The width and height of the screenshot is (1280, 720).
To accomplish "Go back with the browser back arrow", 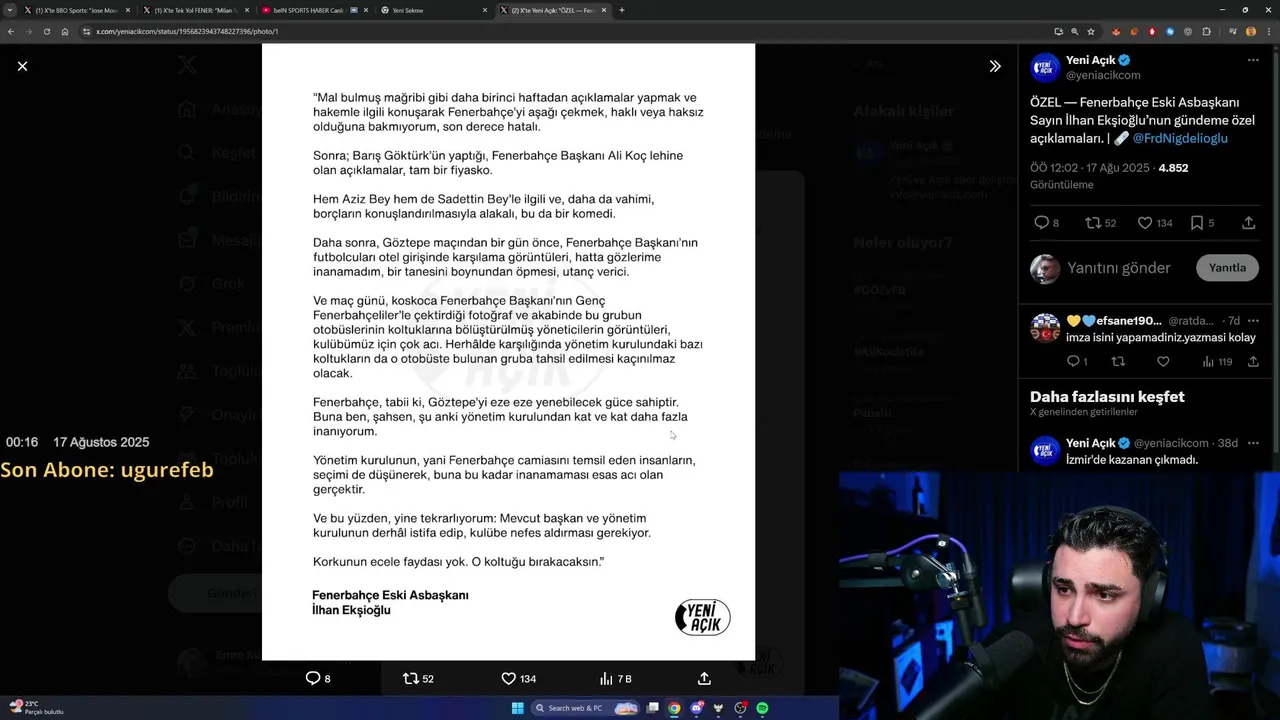I will [11, 31].
